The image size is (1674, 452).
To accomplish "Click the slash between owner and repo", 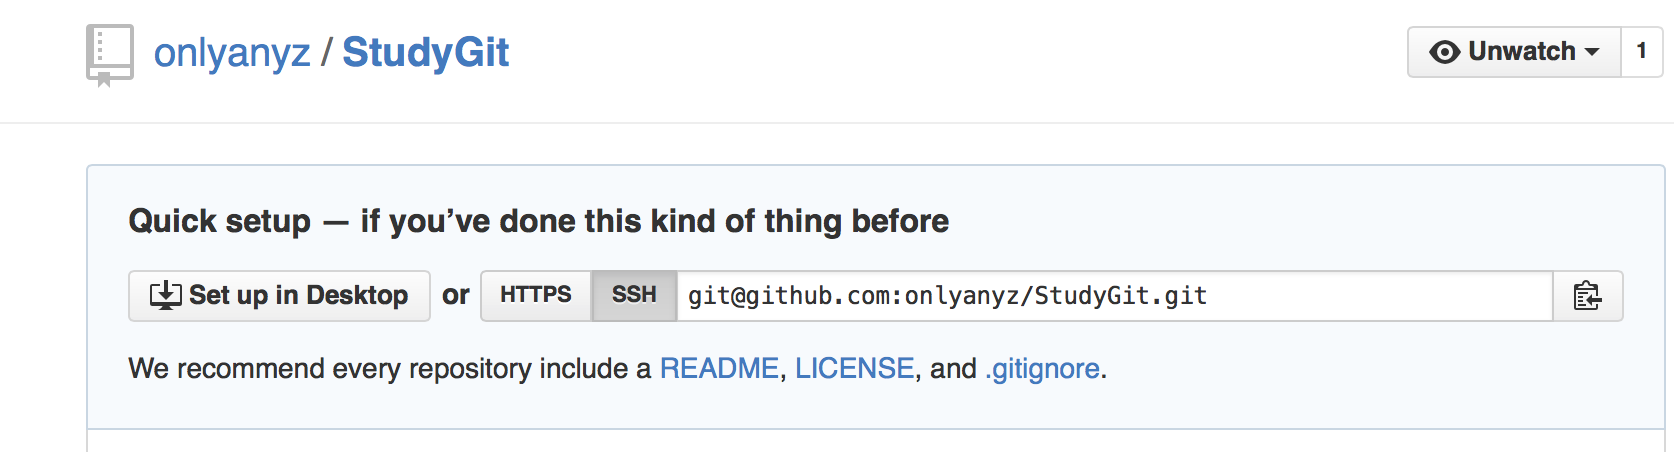I will [x=326, y=53].
